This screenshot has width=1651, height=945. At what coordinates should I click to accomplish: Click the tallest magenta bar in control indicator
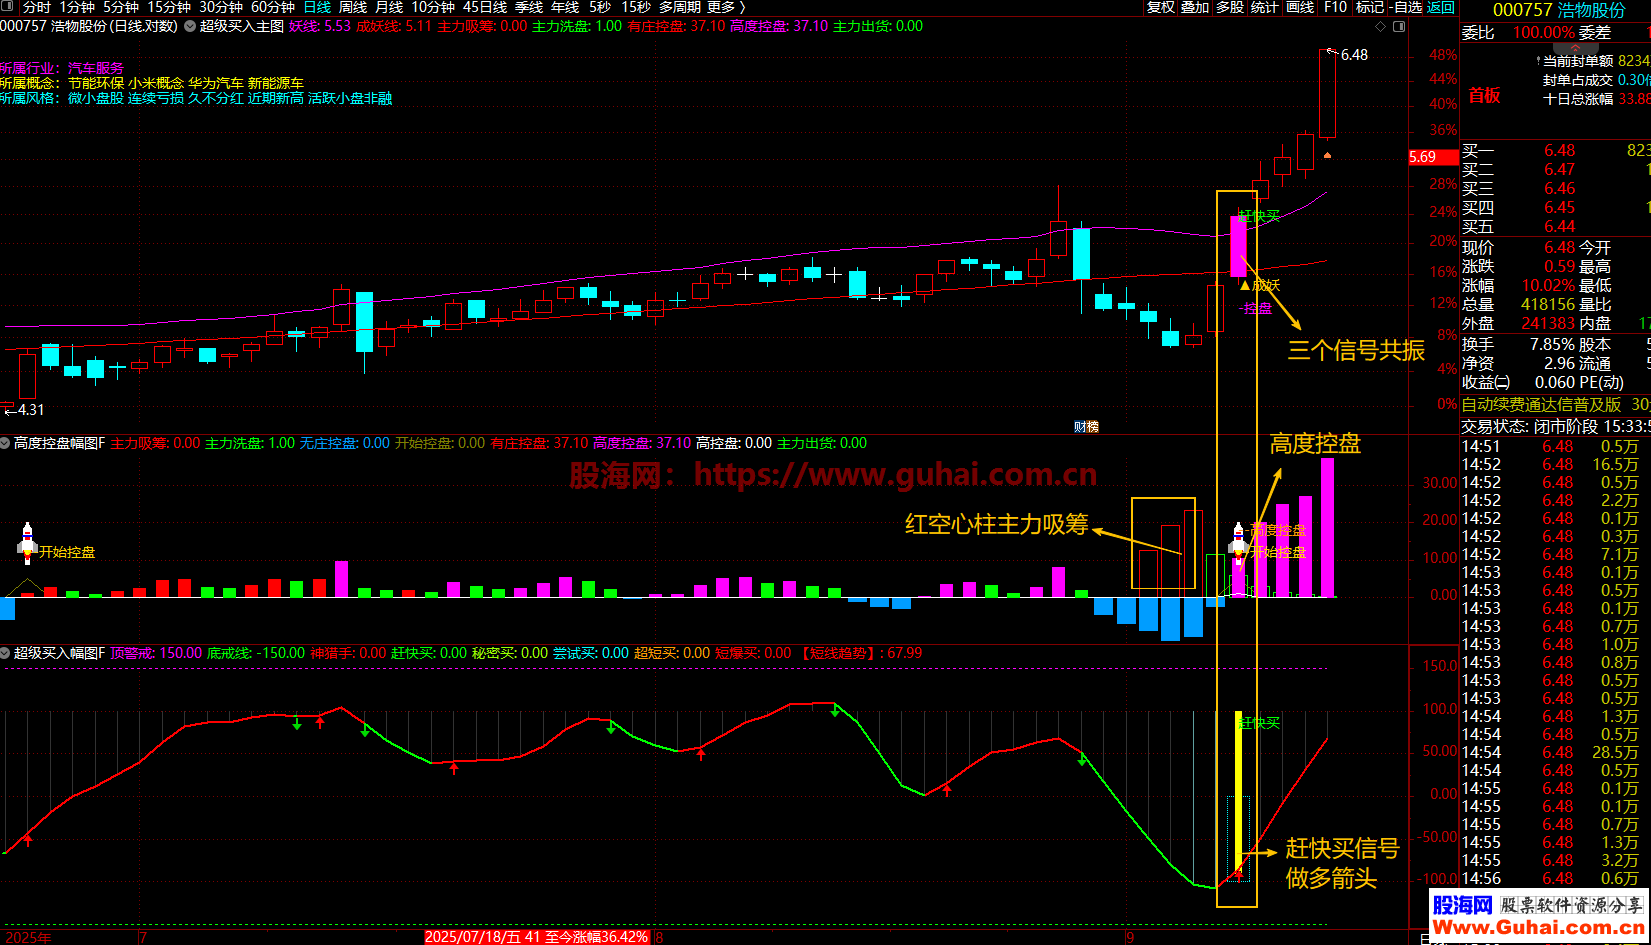pyautogui.click(x=1327, y=527)
